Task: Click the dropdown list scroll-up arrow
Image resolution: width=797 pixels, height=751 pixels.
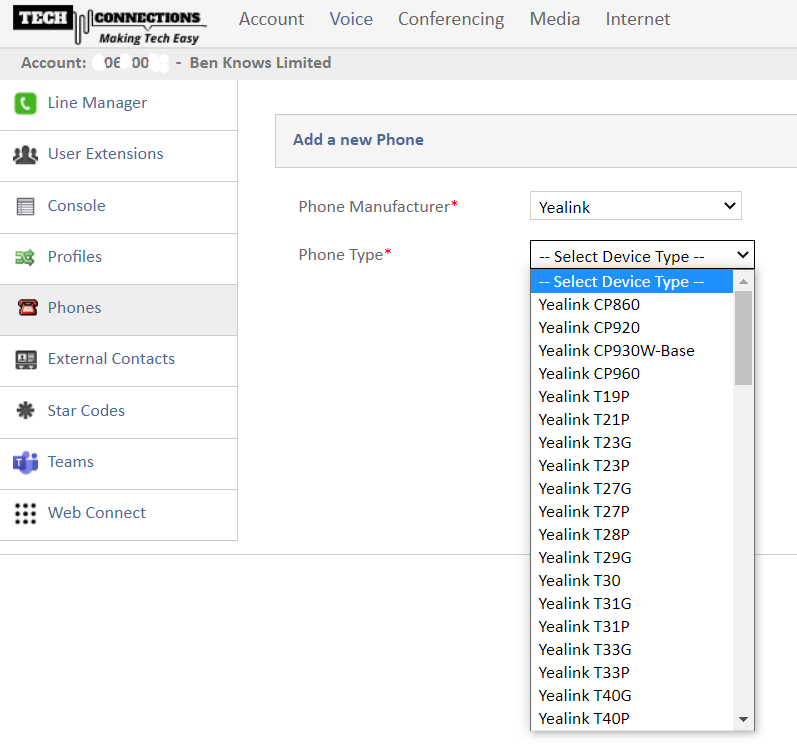Action: pos(743,281)
